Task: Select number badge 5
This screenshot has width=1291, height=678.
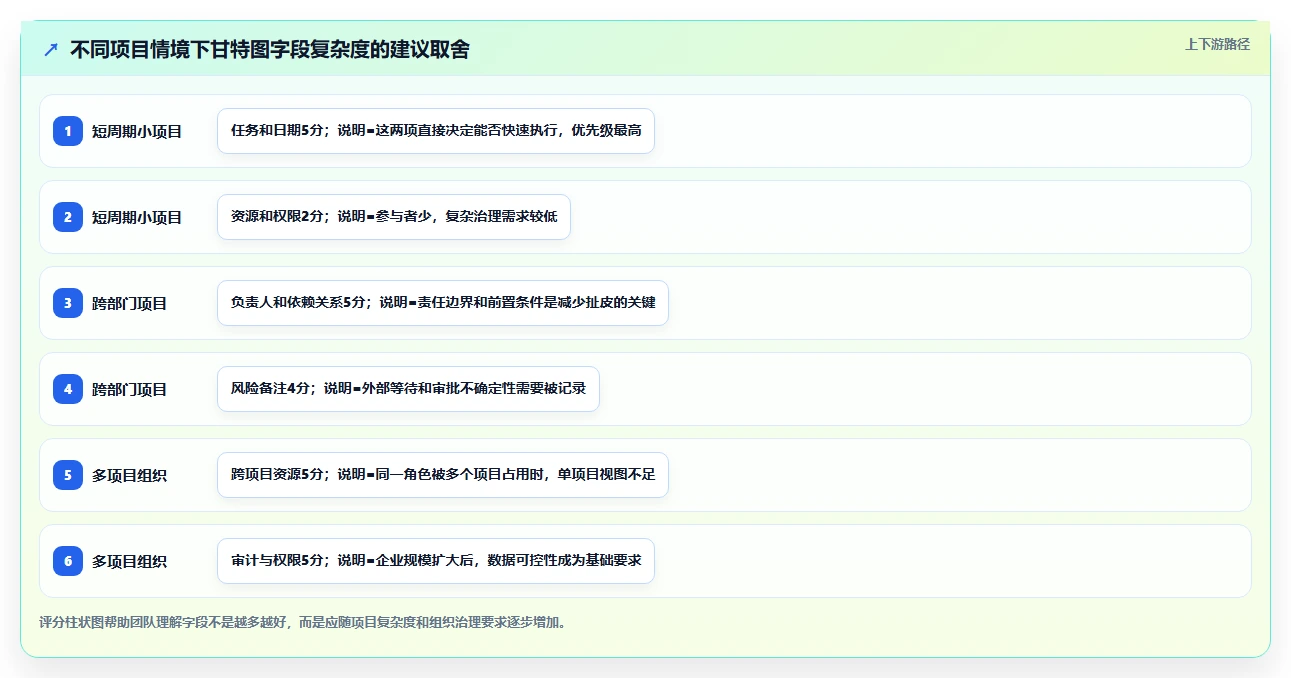Action: tap(68, 475)
